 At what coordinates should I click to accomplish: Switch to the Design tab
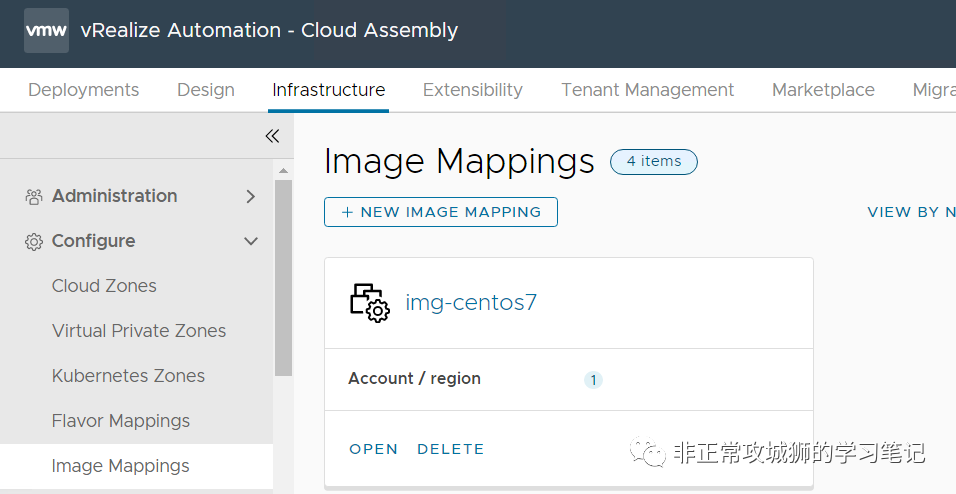[206, 90]
